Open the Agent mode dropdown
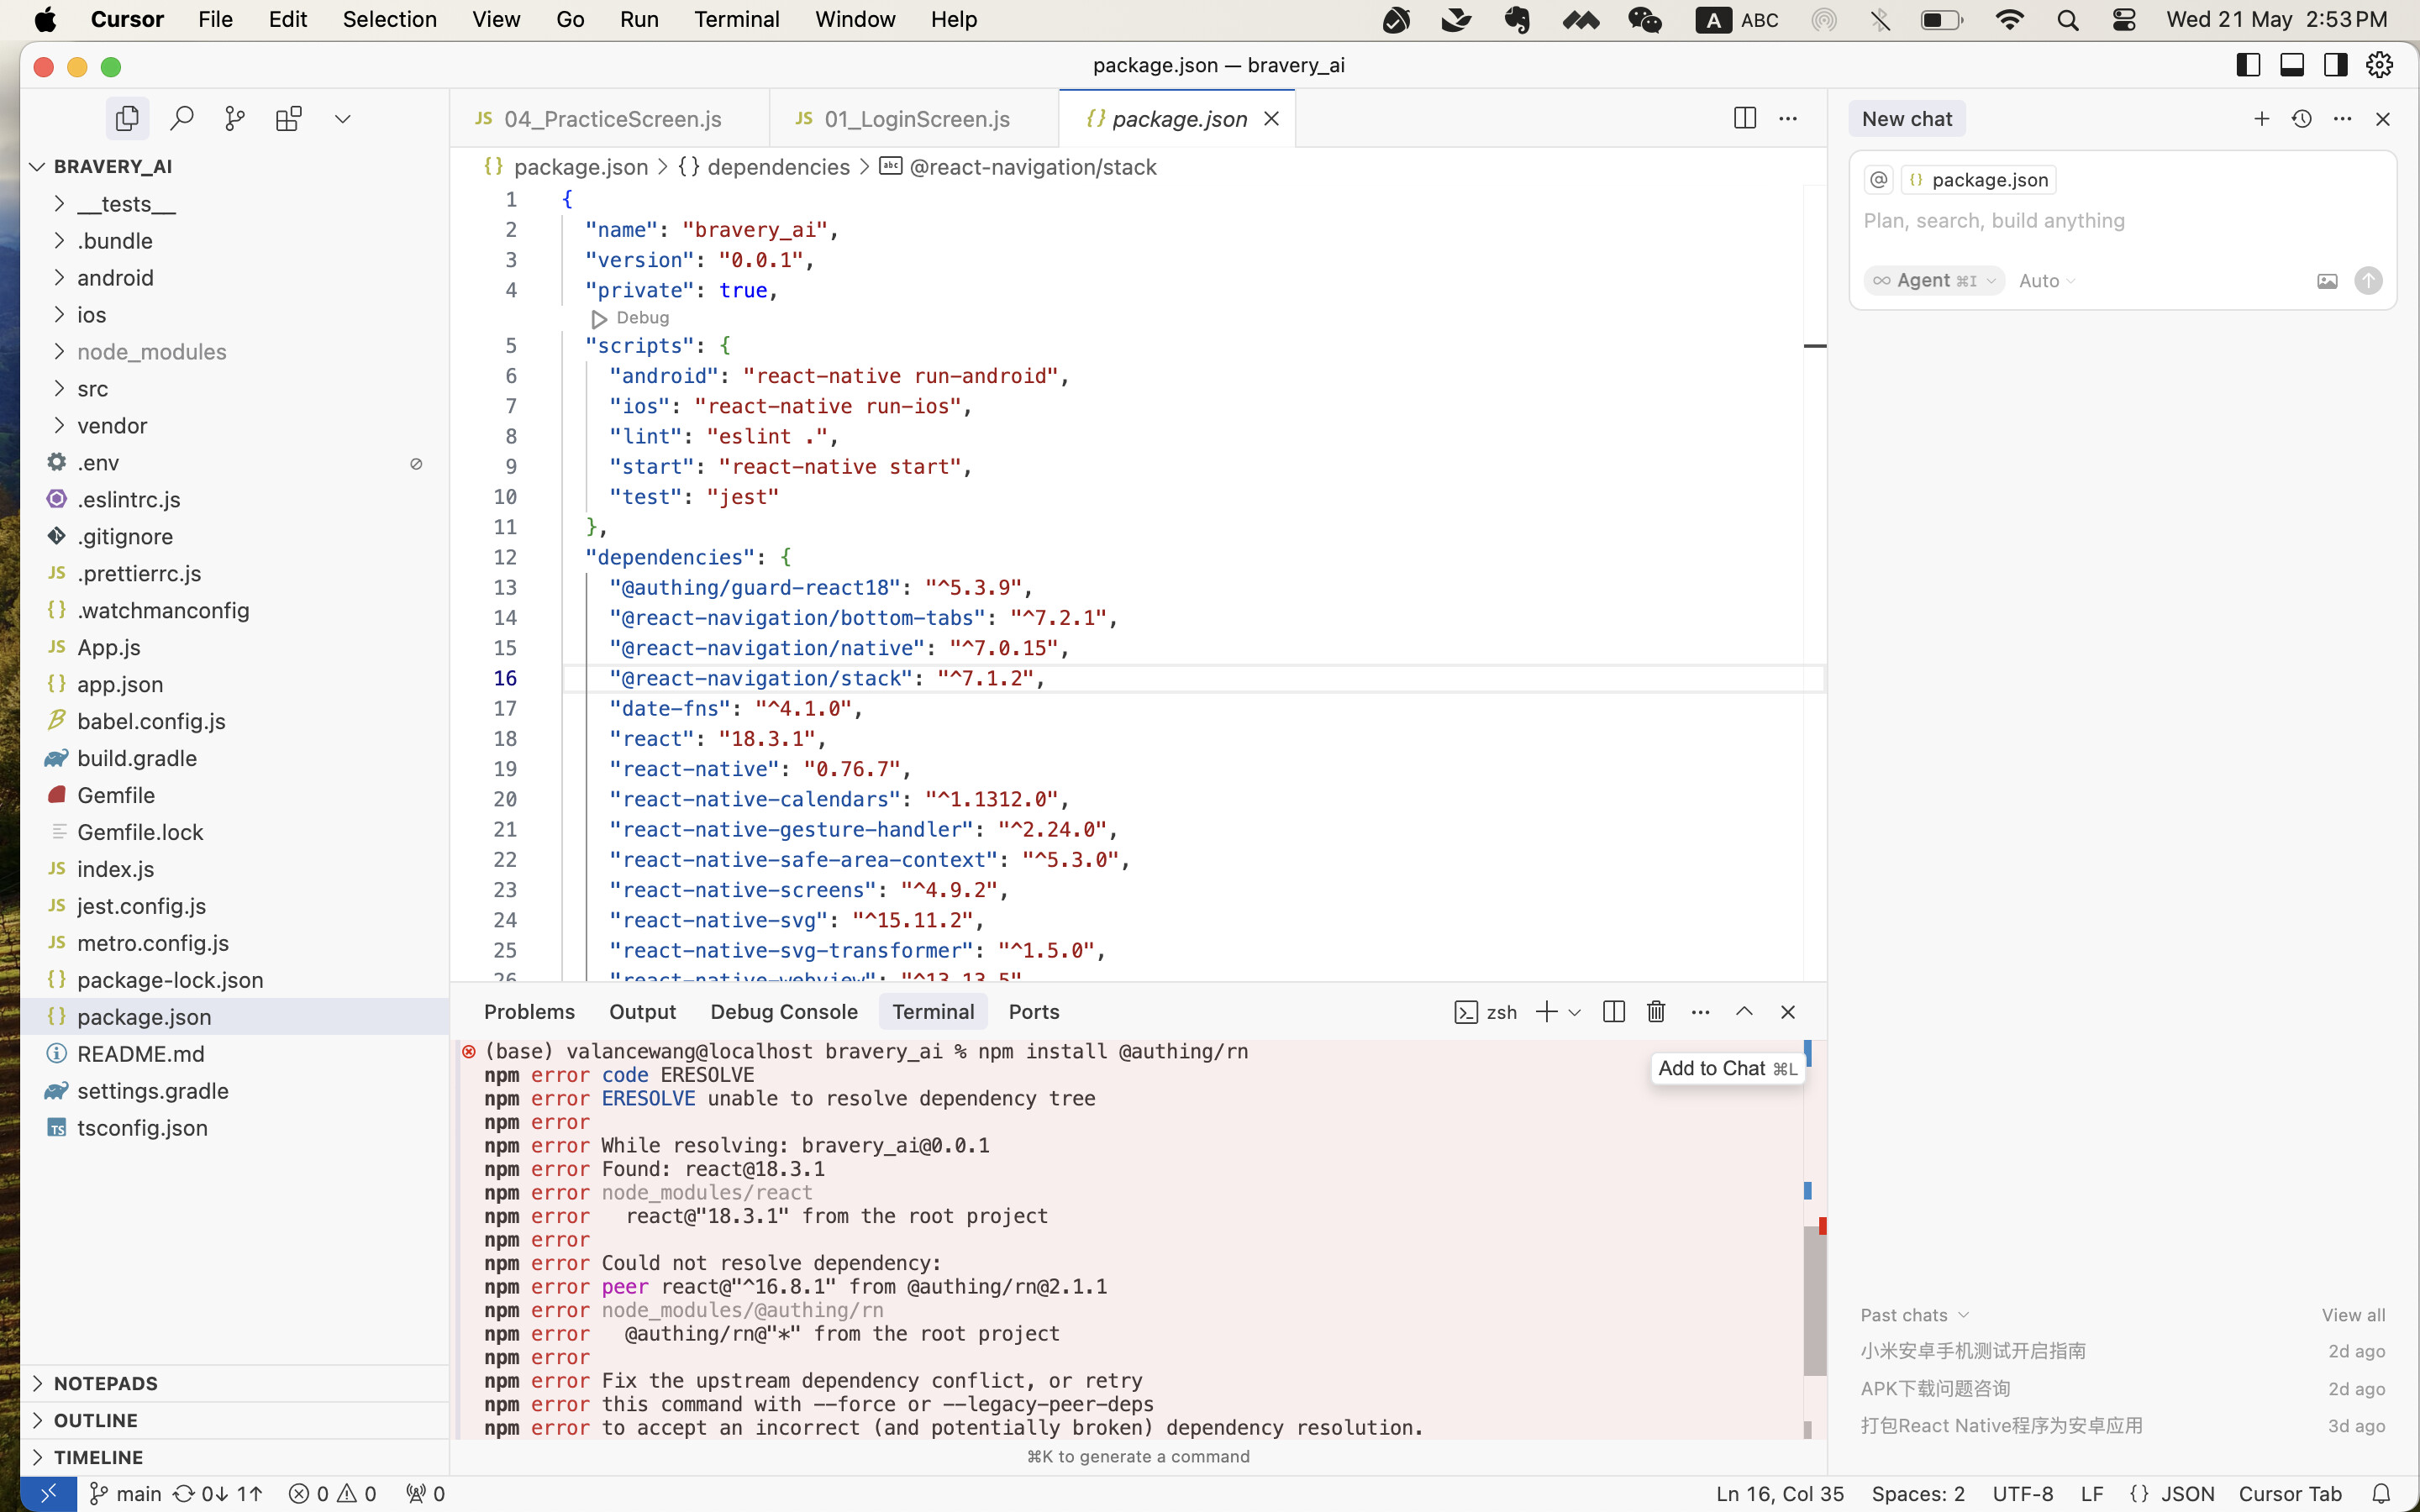The image size is (2420, 1512). (x=1934, y=281)
